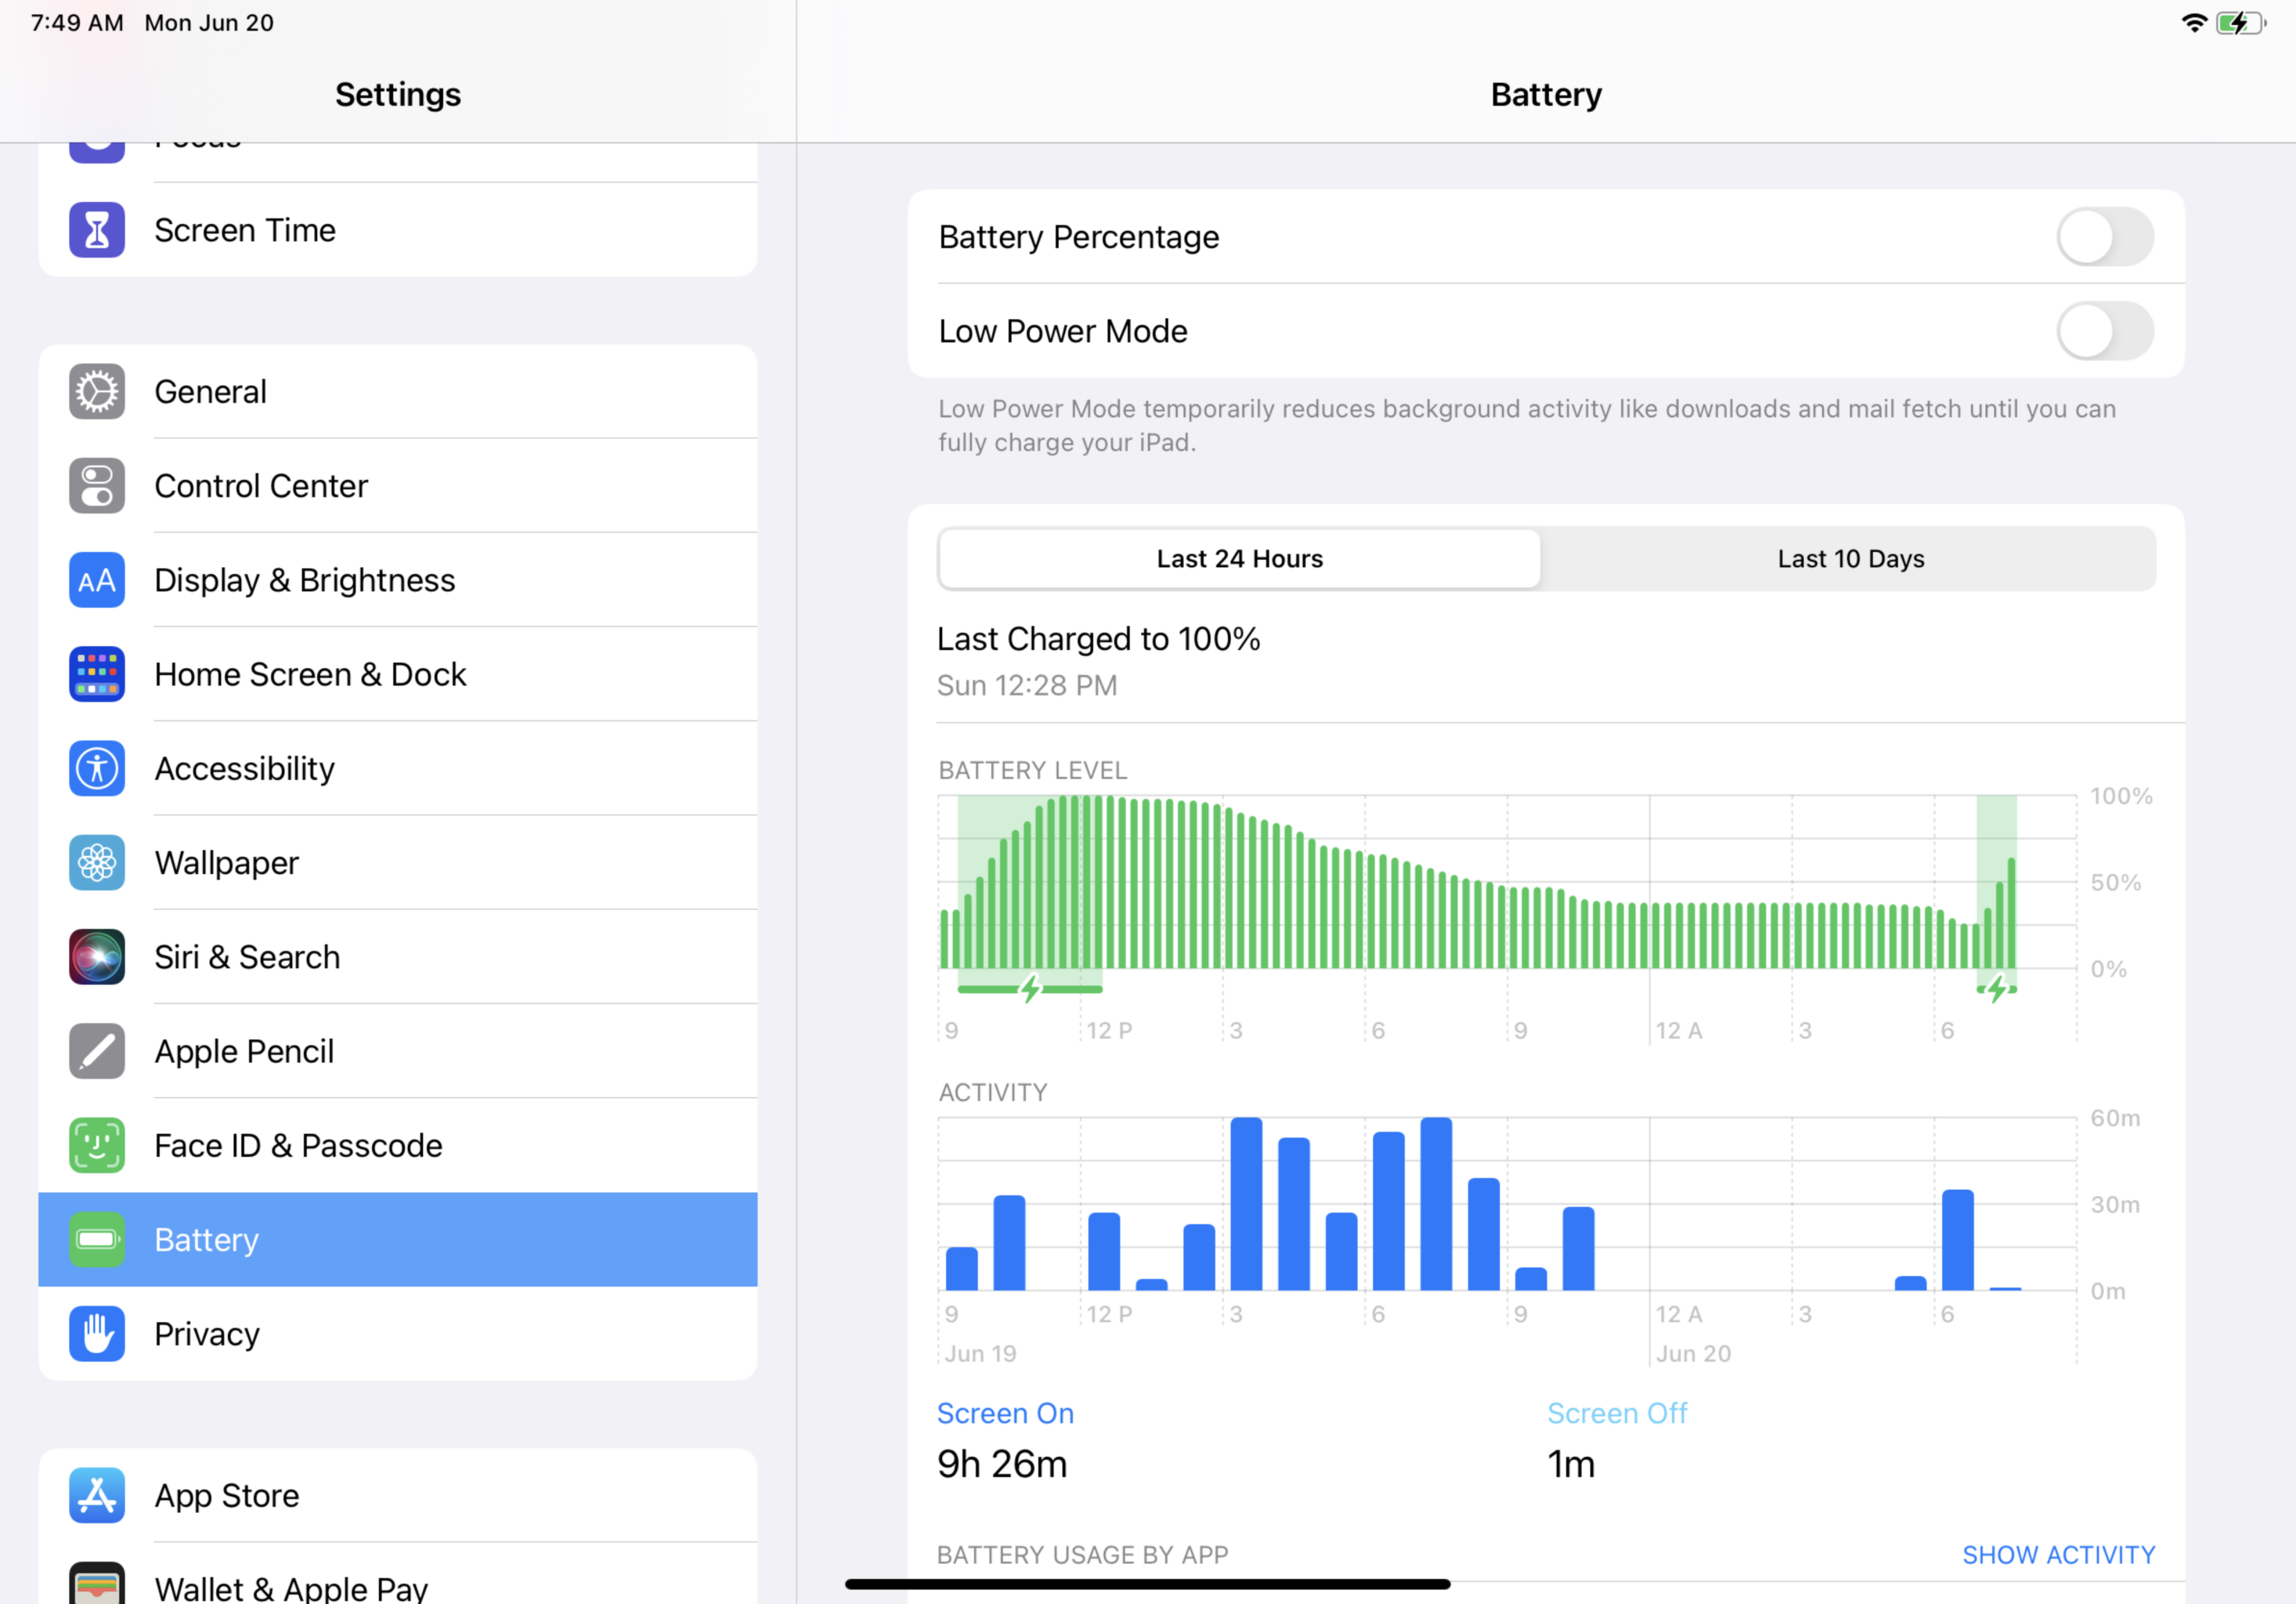Tap the Screen On label
This screenshot has width=2296, height=1604.
tap(1005, 1413)
